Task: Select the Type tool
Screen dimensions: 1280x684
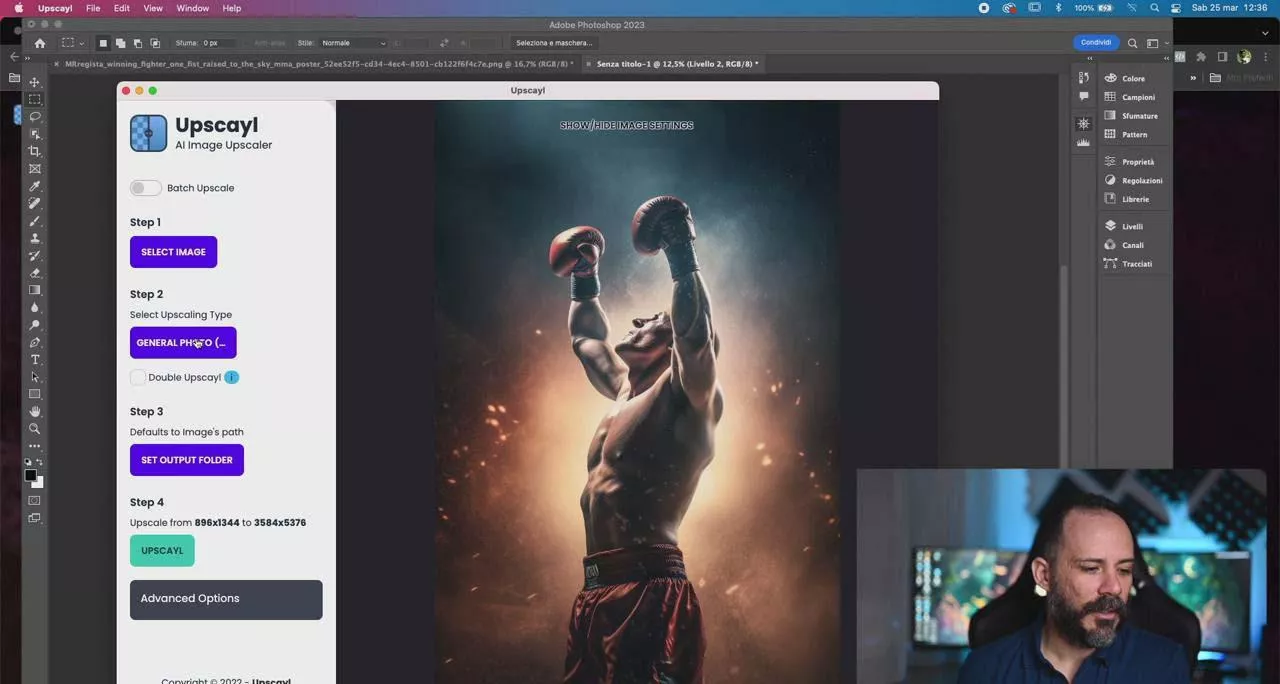Action: click(x=35, y=360)
